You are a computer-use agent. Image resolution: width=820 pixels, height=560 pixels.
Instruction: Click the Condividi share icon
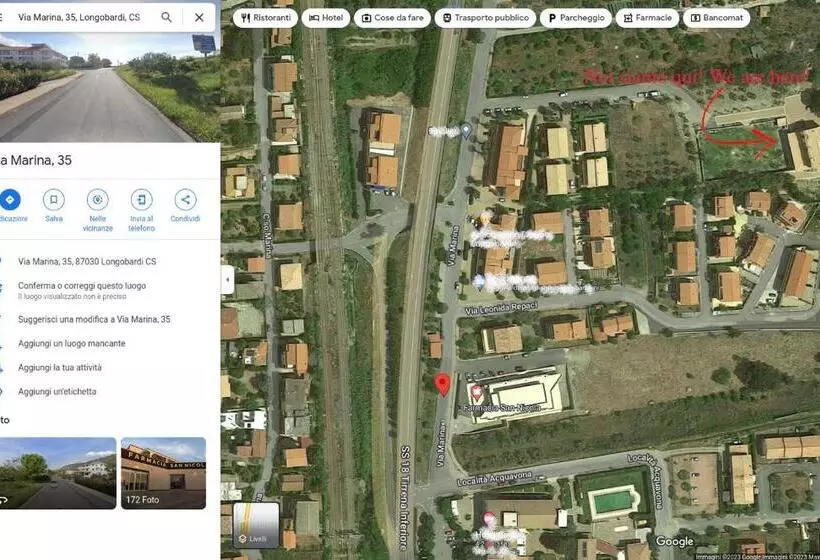(185, 199)
